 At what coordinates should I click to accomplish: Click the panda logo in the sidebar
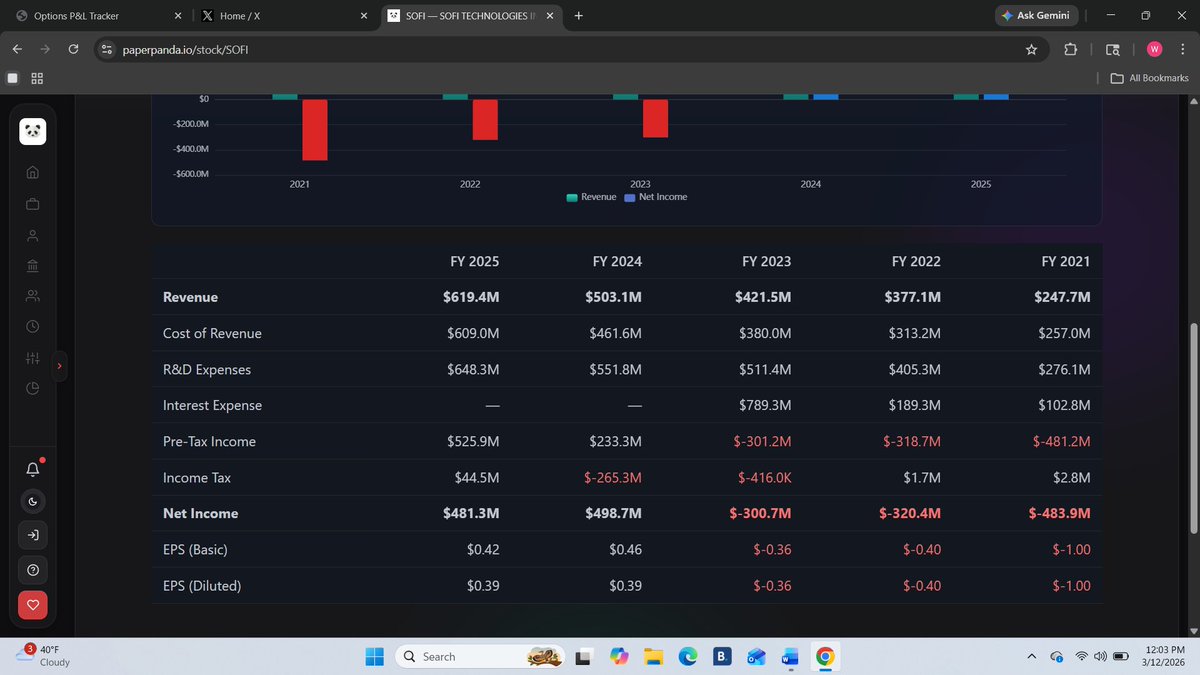tap(33, 132)
